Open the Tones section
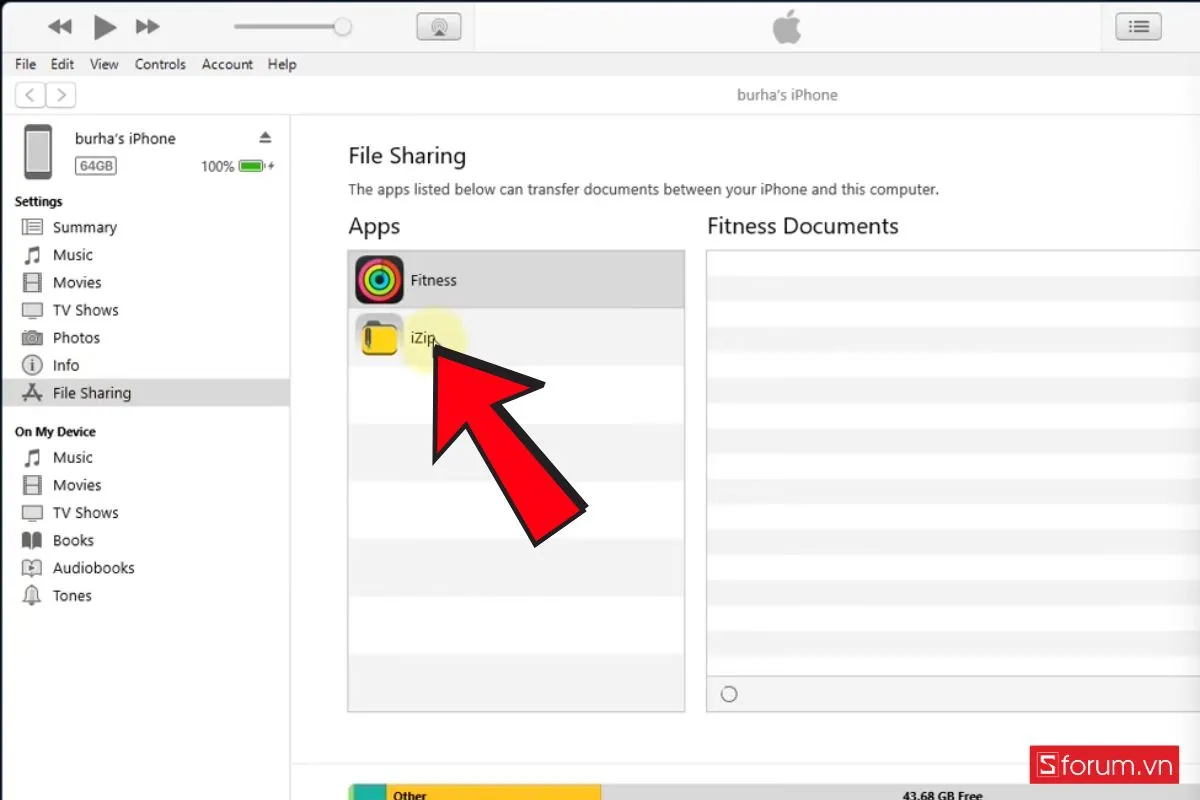The image size is (1200, 800). [71, 595]
